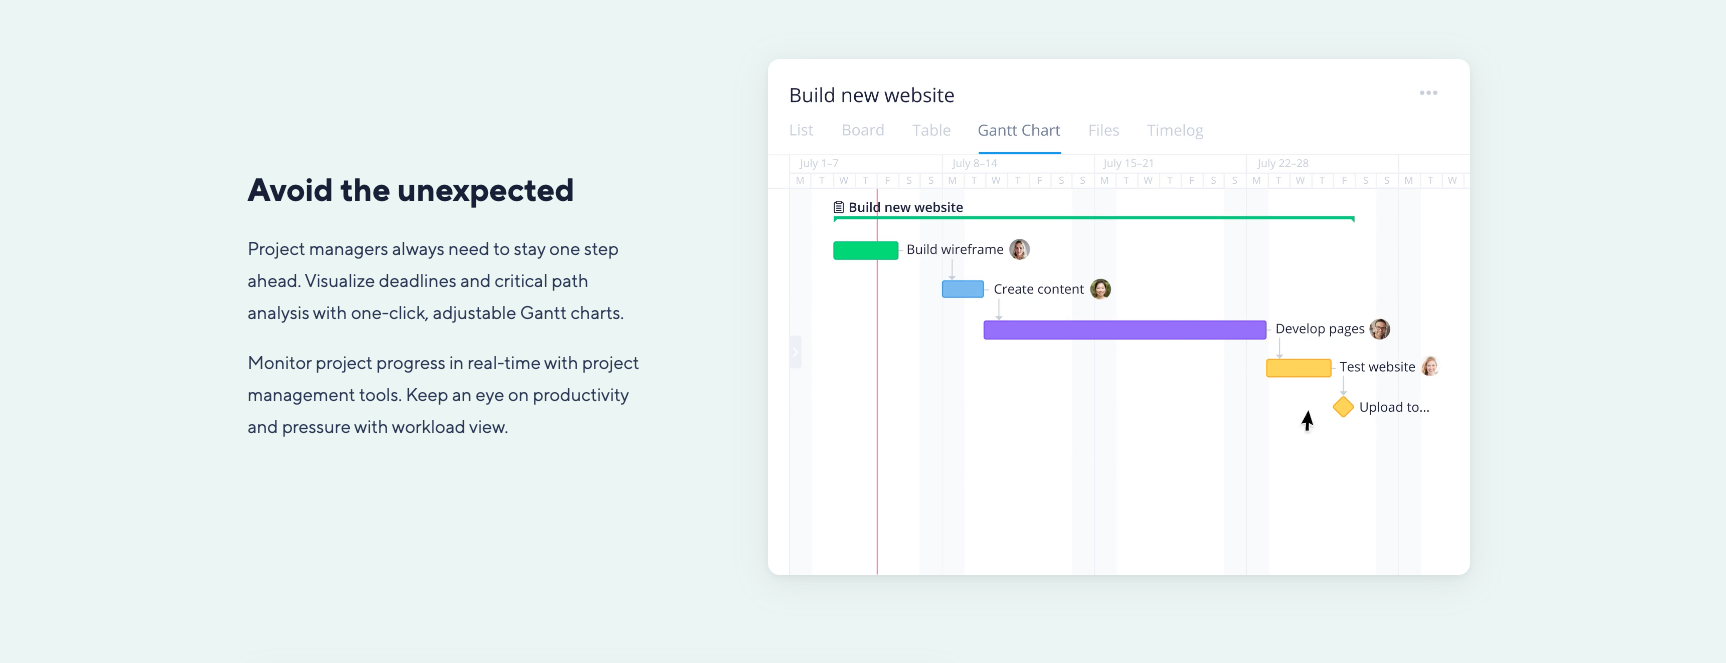
Task: Click the yellow Test website task bar
Action: click(1298, 368)
